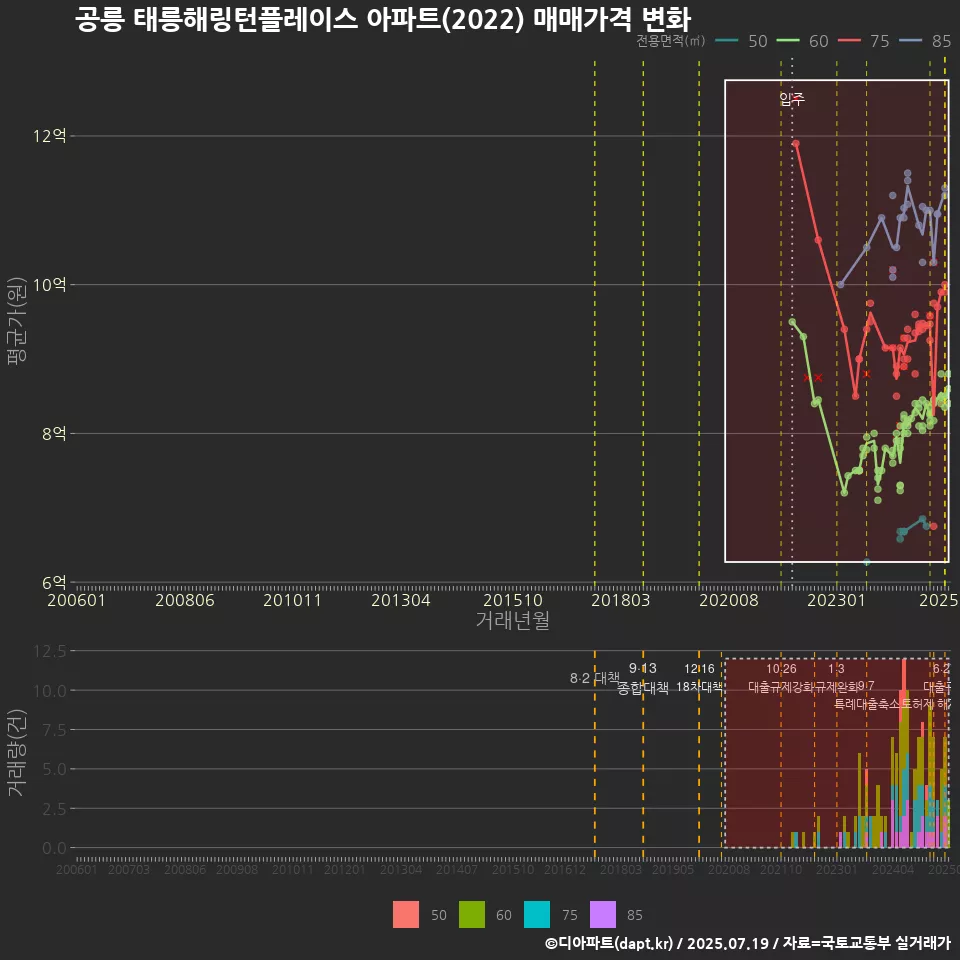Click the 5.0 tick on volume axis

tap(54, 769)
